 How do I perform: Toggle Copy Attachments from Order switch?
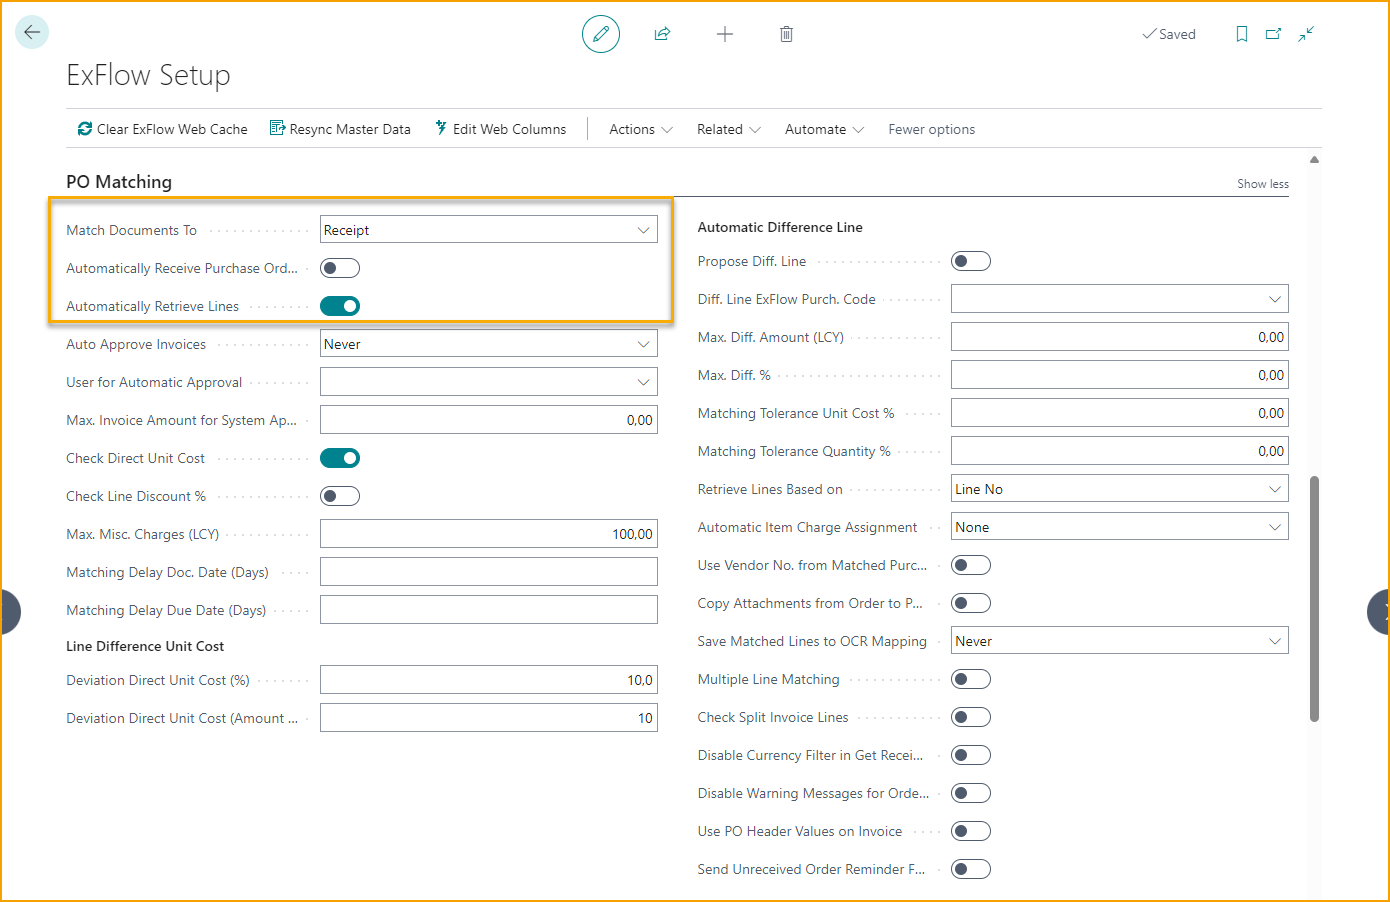[971, 603]
